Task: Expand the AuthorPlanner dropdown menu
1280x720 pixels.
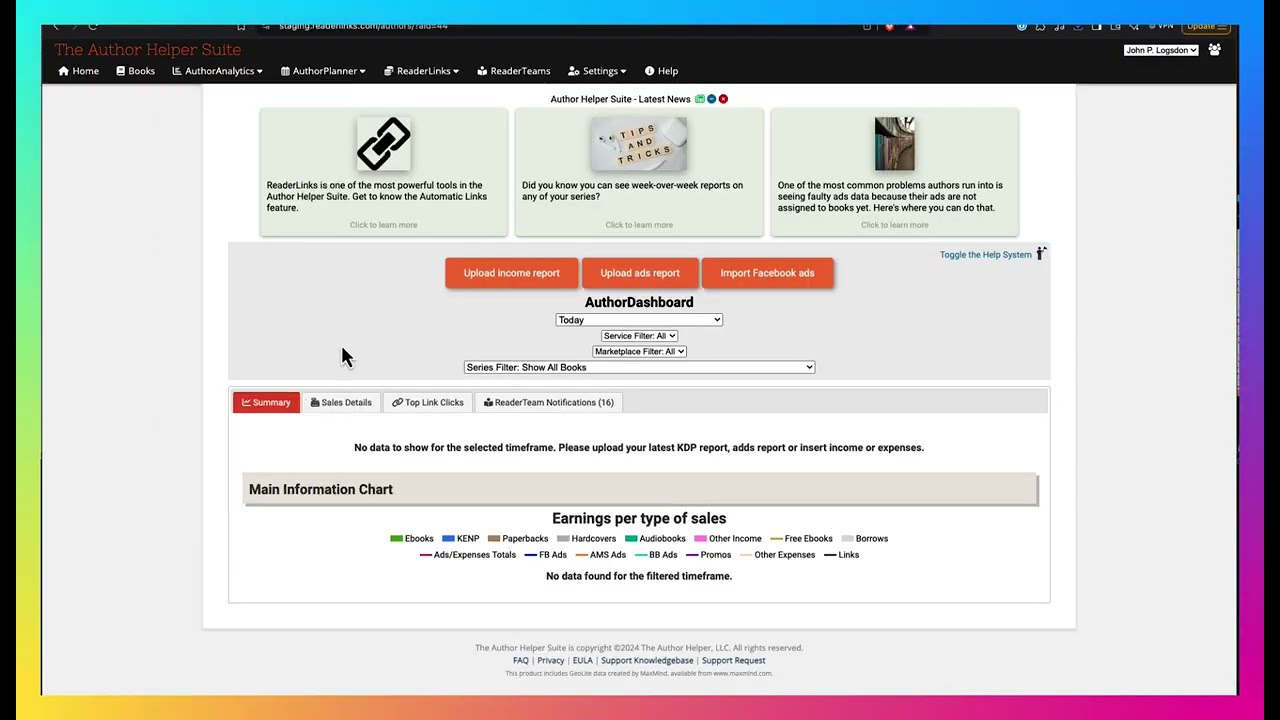Action: click(x=323, y=71)
